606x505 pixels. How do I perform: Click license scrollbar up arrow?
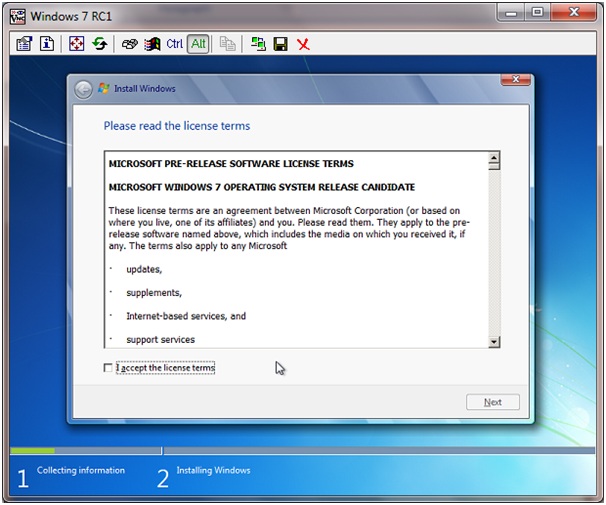point(494,157)
